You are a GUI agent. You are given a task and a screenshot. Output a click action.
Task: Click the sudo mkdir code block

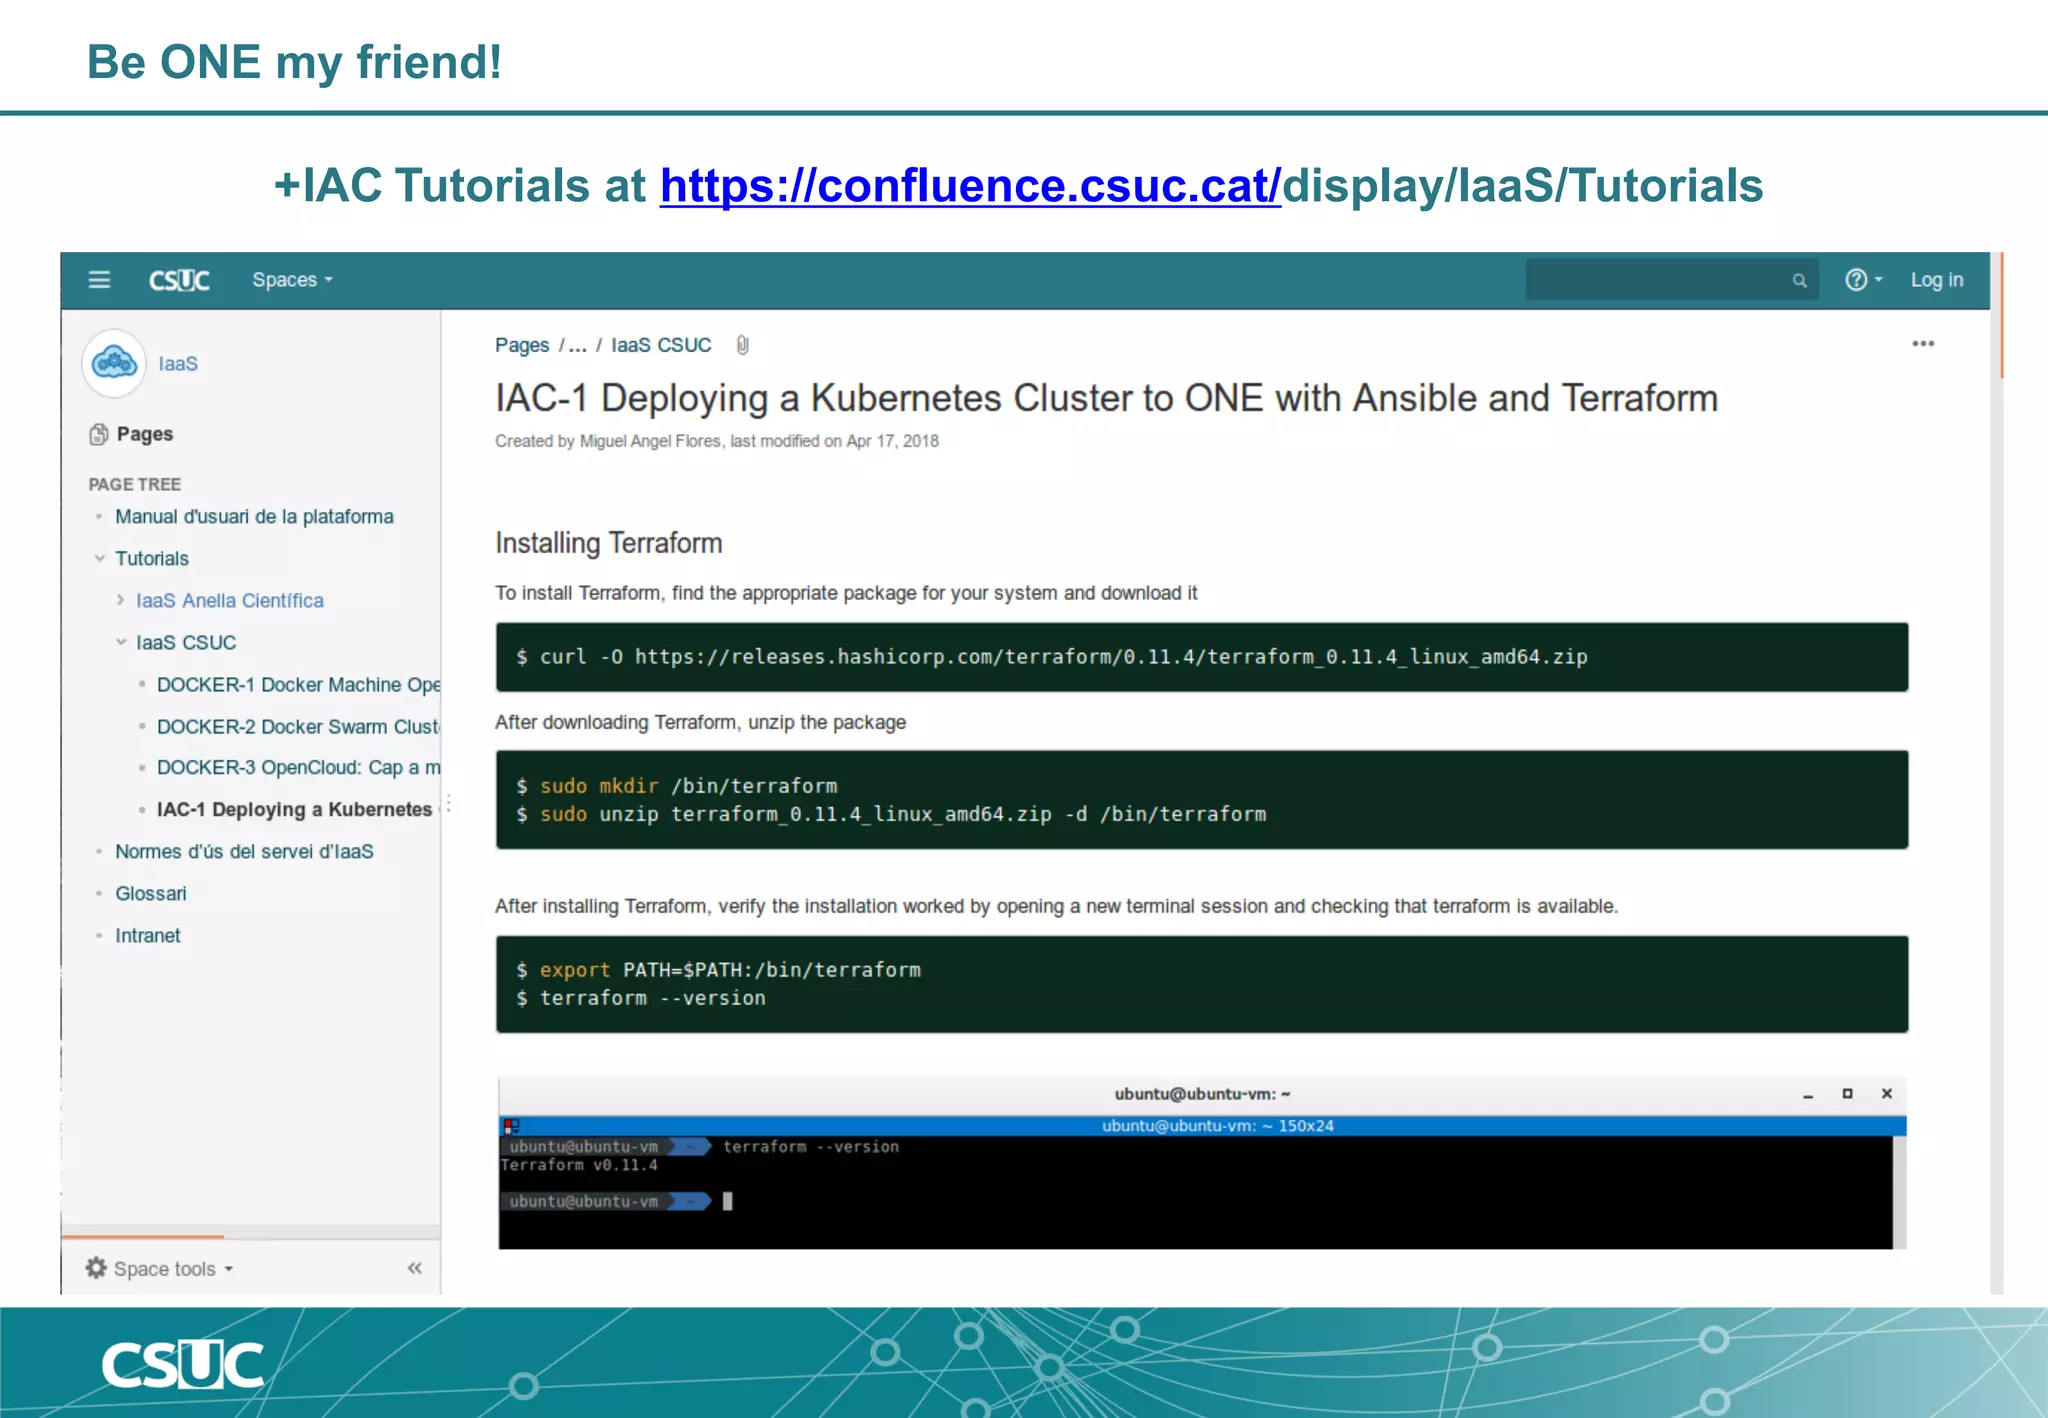(x=1202, y=800)
